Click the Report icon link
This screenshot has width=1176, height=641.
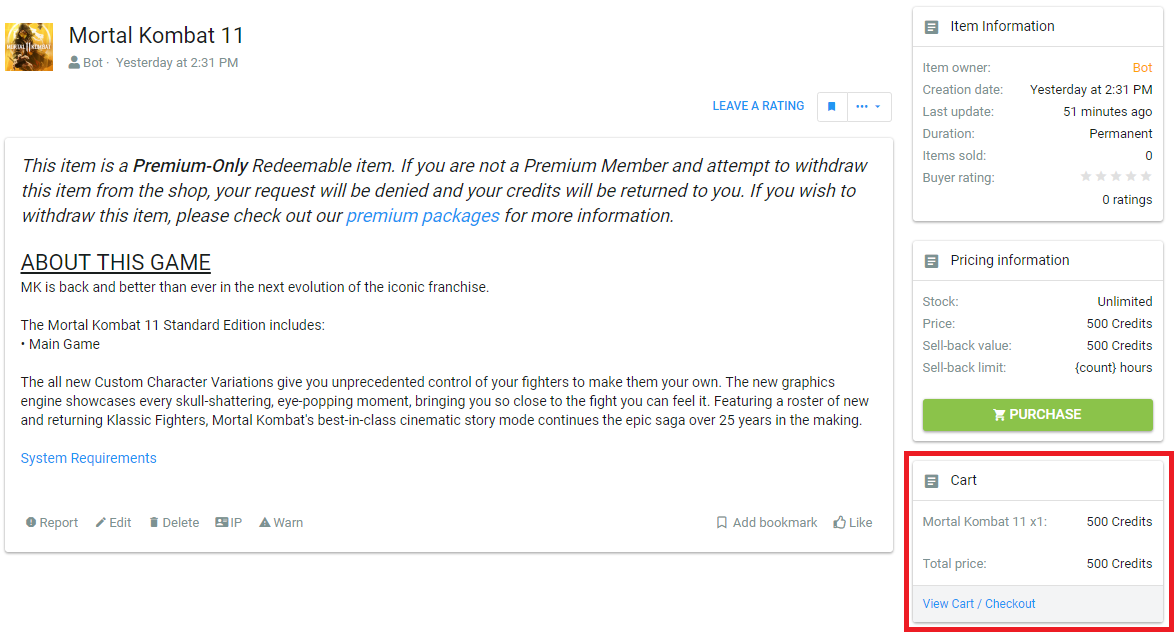[x=52, y=522]
